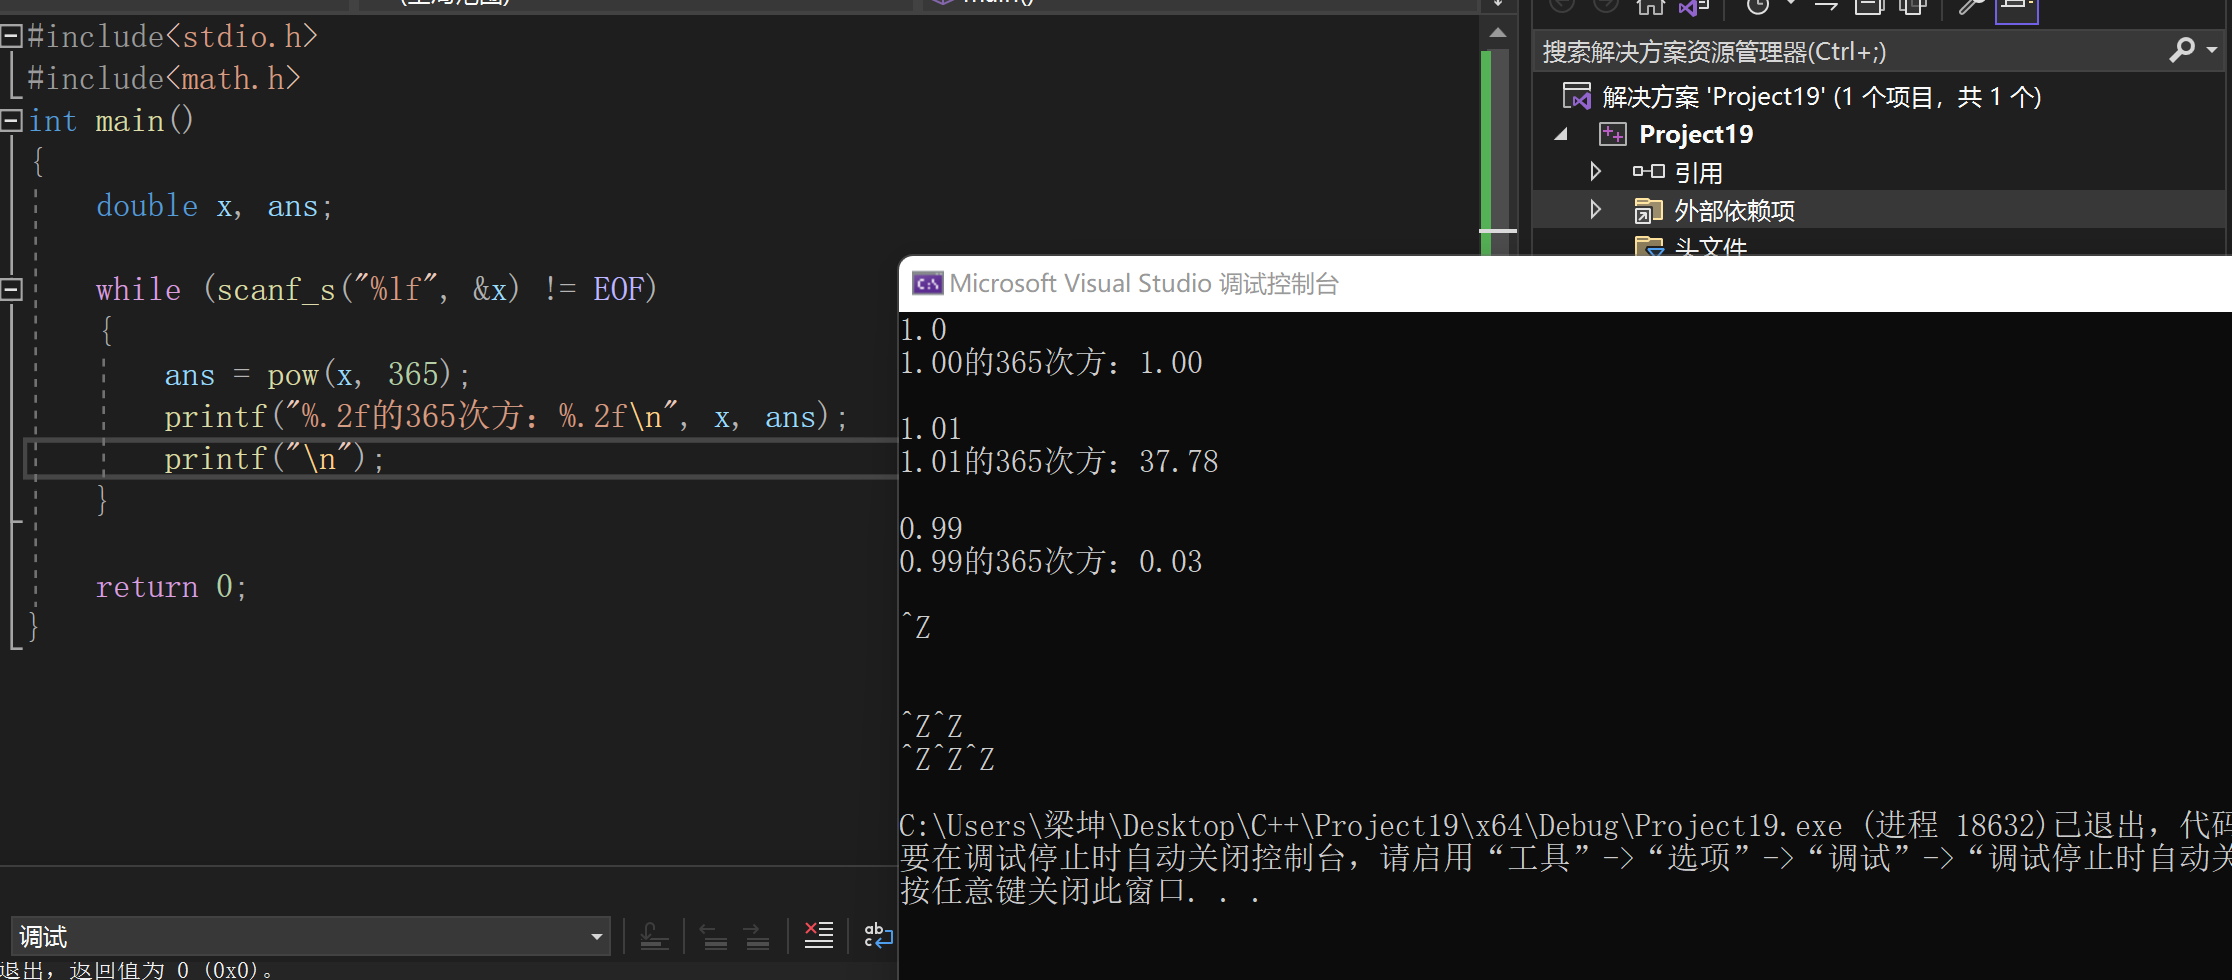Click the #include<math.h> code line
Screen dimensions: 2232x980
[x=163, y=79]
